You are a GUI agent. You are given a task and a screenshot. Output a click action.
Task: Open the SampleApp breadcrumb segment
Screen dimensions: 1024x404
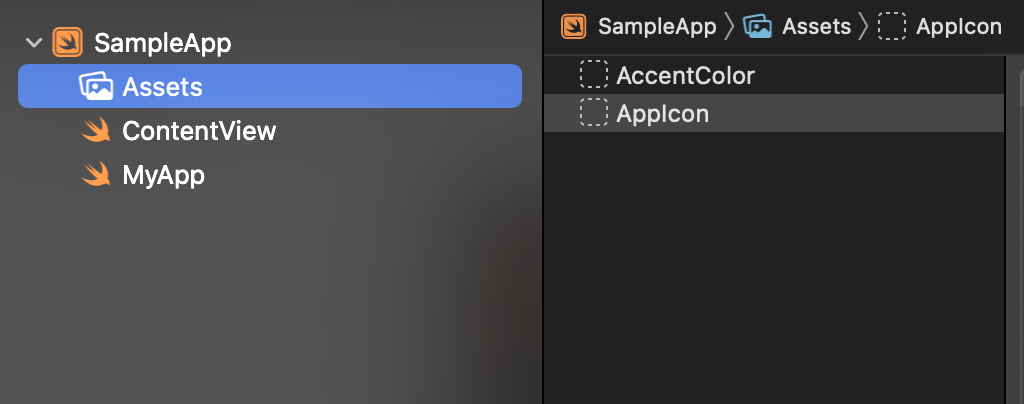click(657, 27)
